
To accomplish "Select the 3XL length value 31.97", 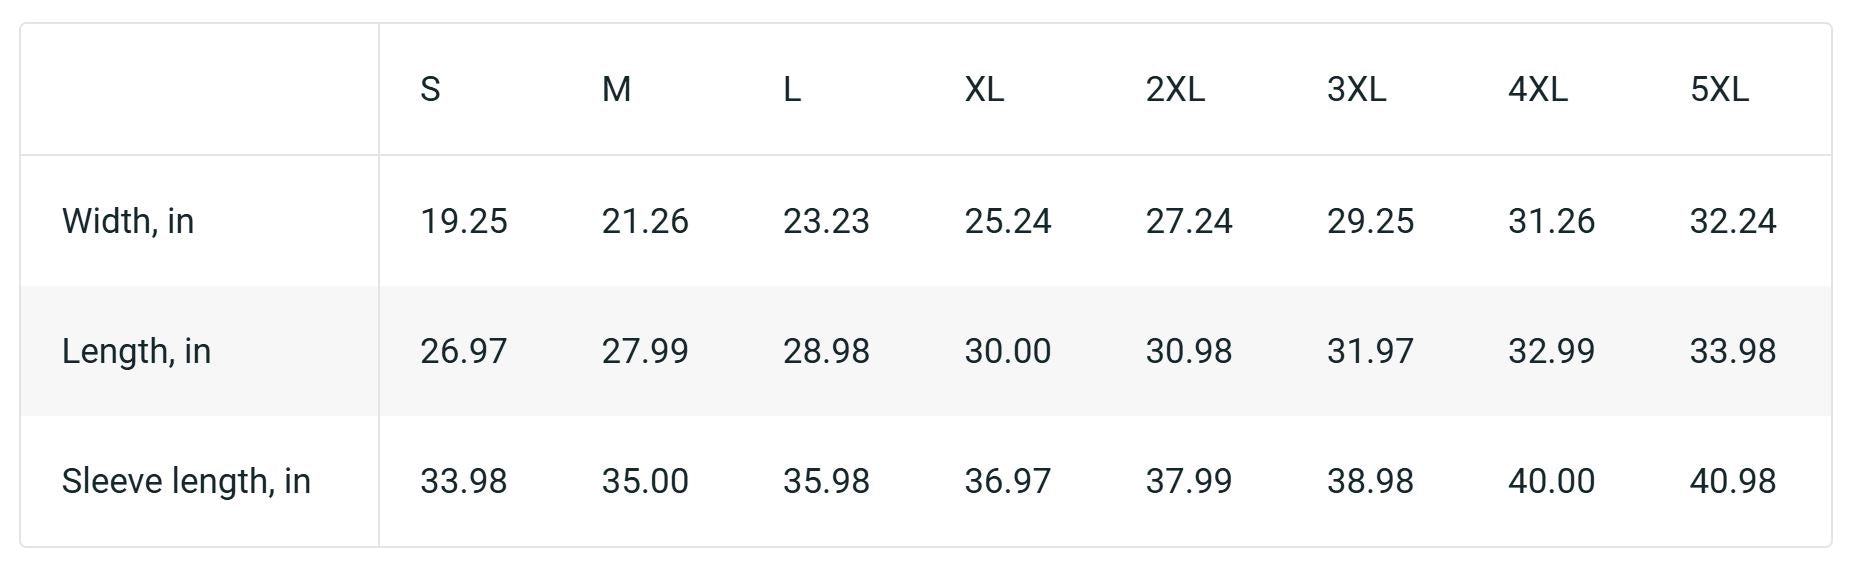I will coord(1370,351).
